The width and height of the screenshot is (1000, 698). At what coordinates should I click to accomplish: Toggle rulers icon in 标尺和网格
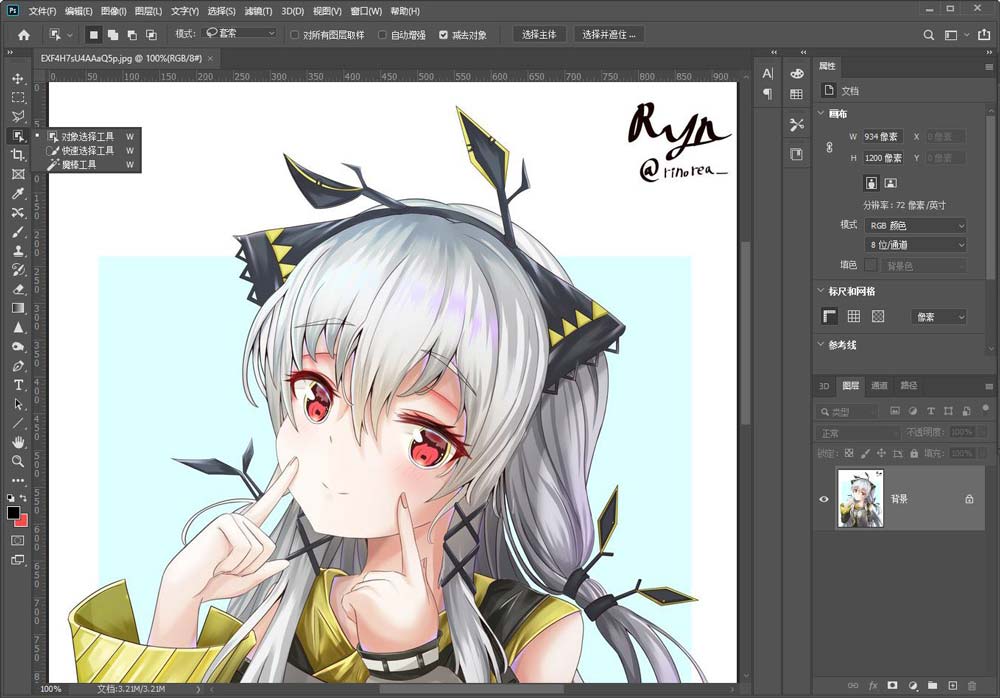coord(829,316)
